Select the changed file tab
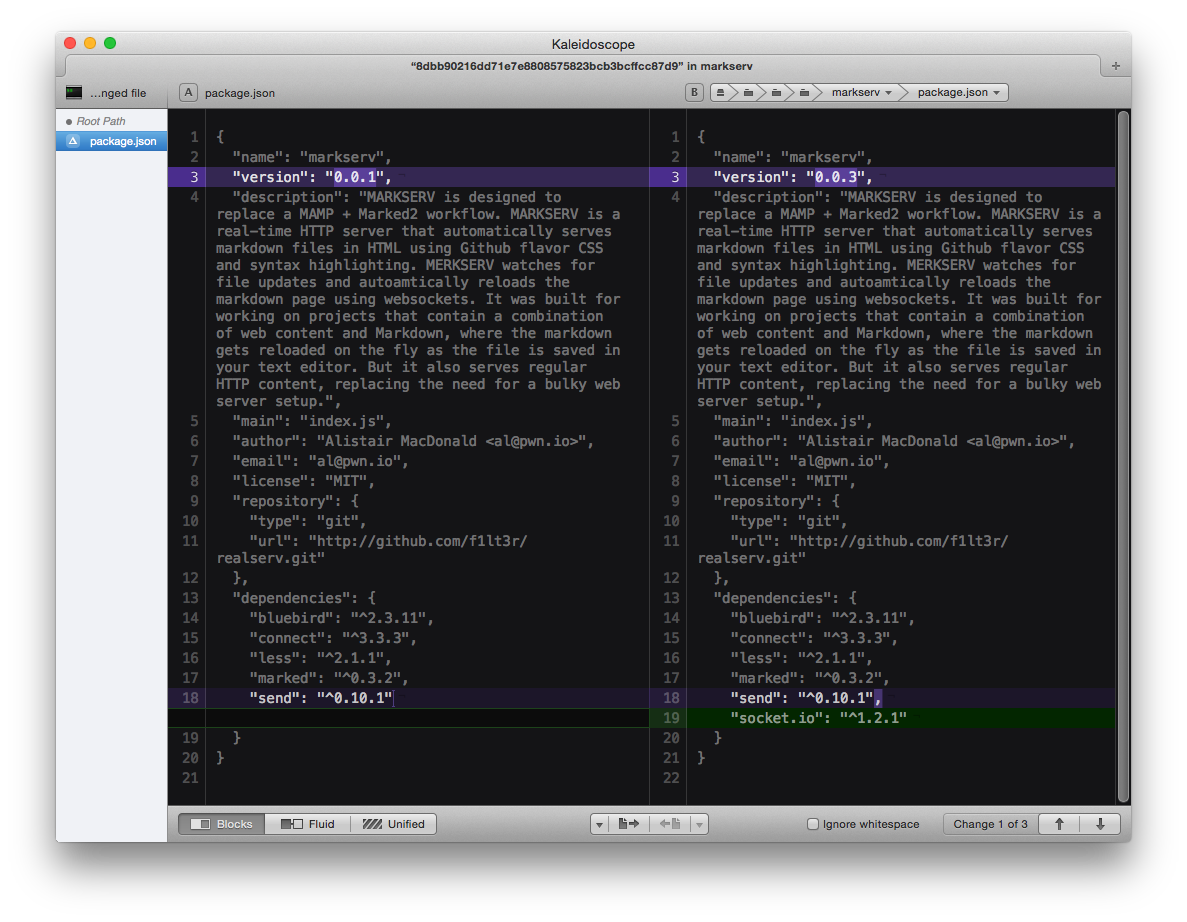This screenshot has width=1187, height=922. pyautogui.click(x=107, y=93)
